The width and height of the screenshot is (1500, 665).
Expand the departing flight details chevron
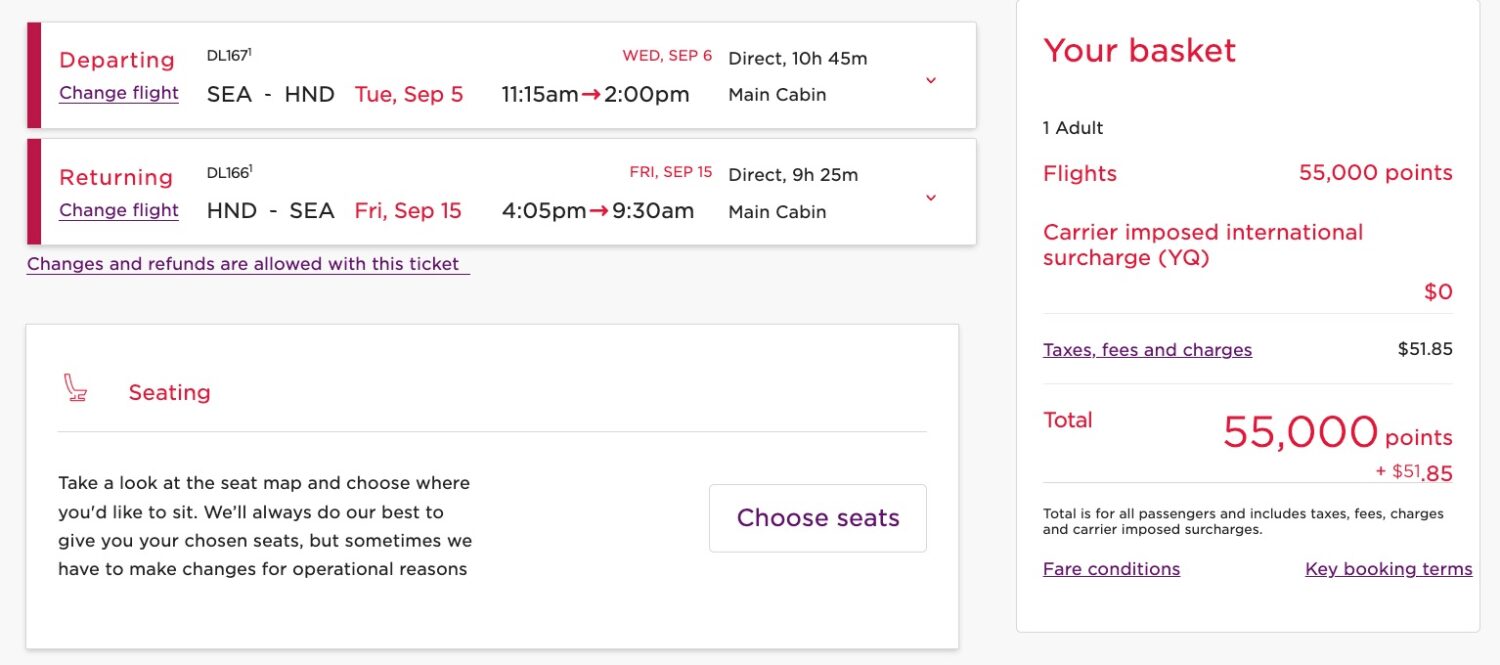[931, 80]
